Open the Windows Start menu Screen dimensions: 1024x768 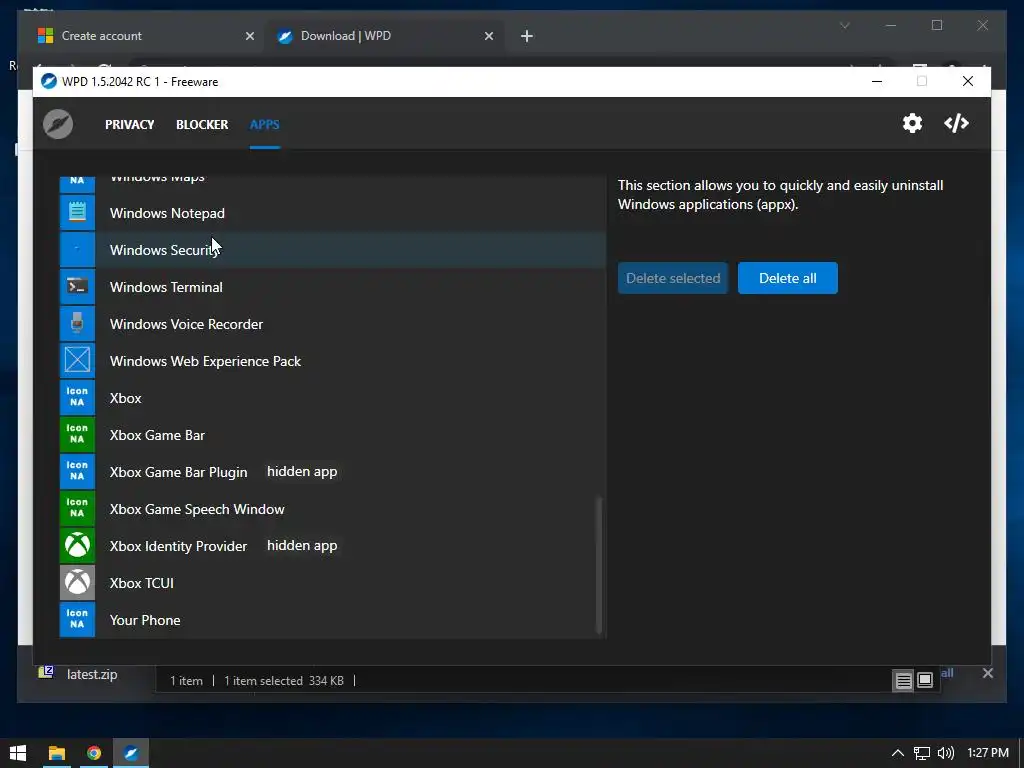click(x=18, y=753)
